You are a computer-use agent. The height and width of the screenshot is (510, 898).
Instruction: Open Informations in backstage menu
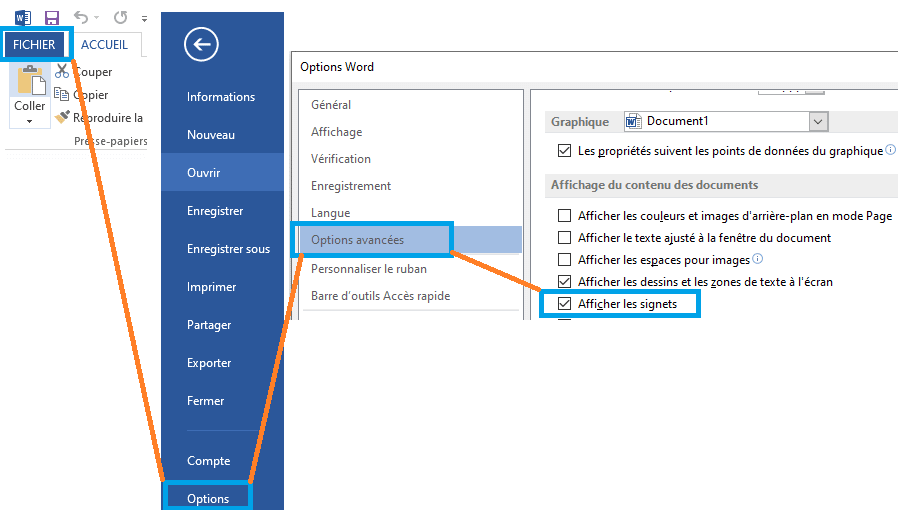(222, 97)
